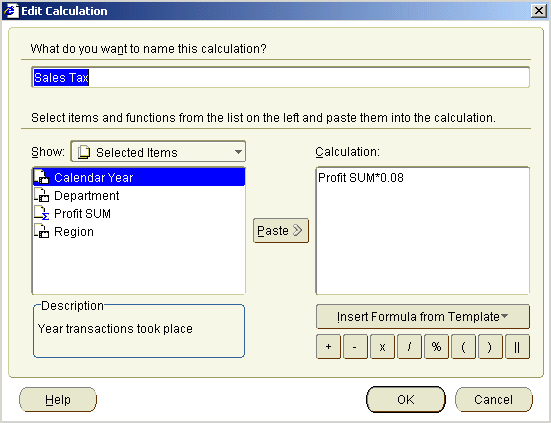Click the Selected Items document icon
The width and height of the screenshot is (551, 423).
coord(84,152)
